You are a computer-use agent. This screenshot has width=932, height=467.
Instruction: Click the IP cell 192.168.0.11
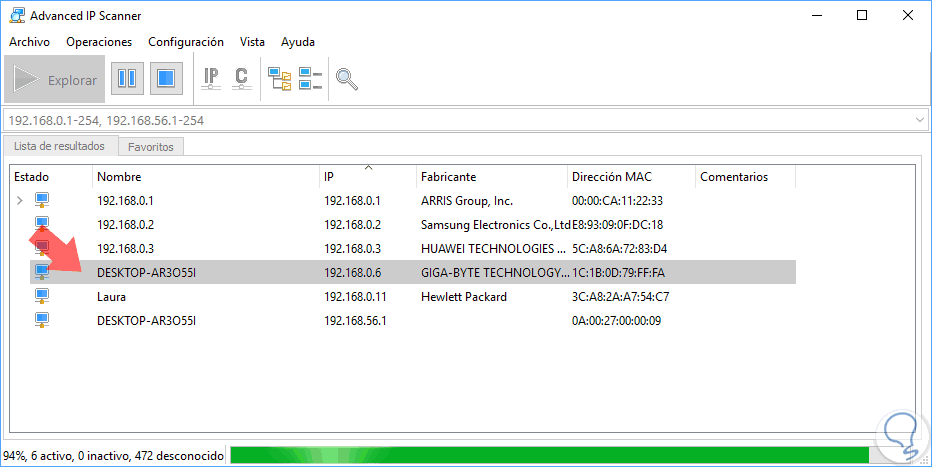355,296
